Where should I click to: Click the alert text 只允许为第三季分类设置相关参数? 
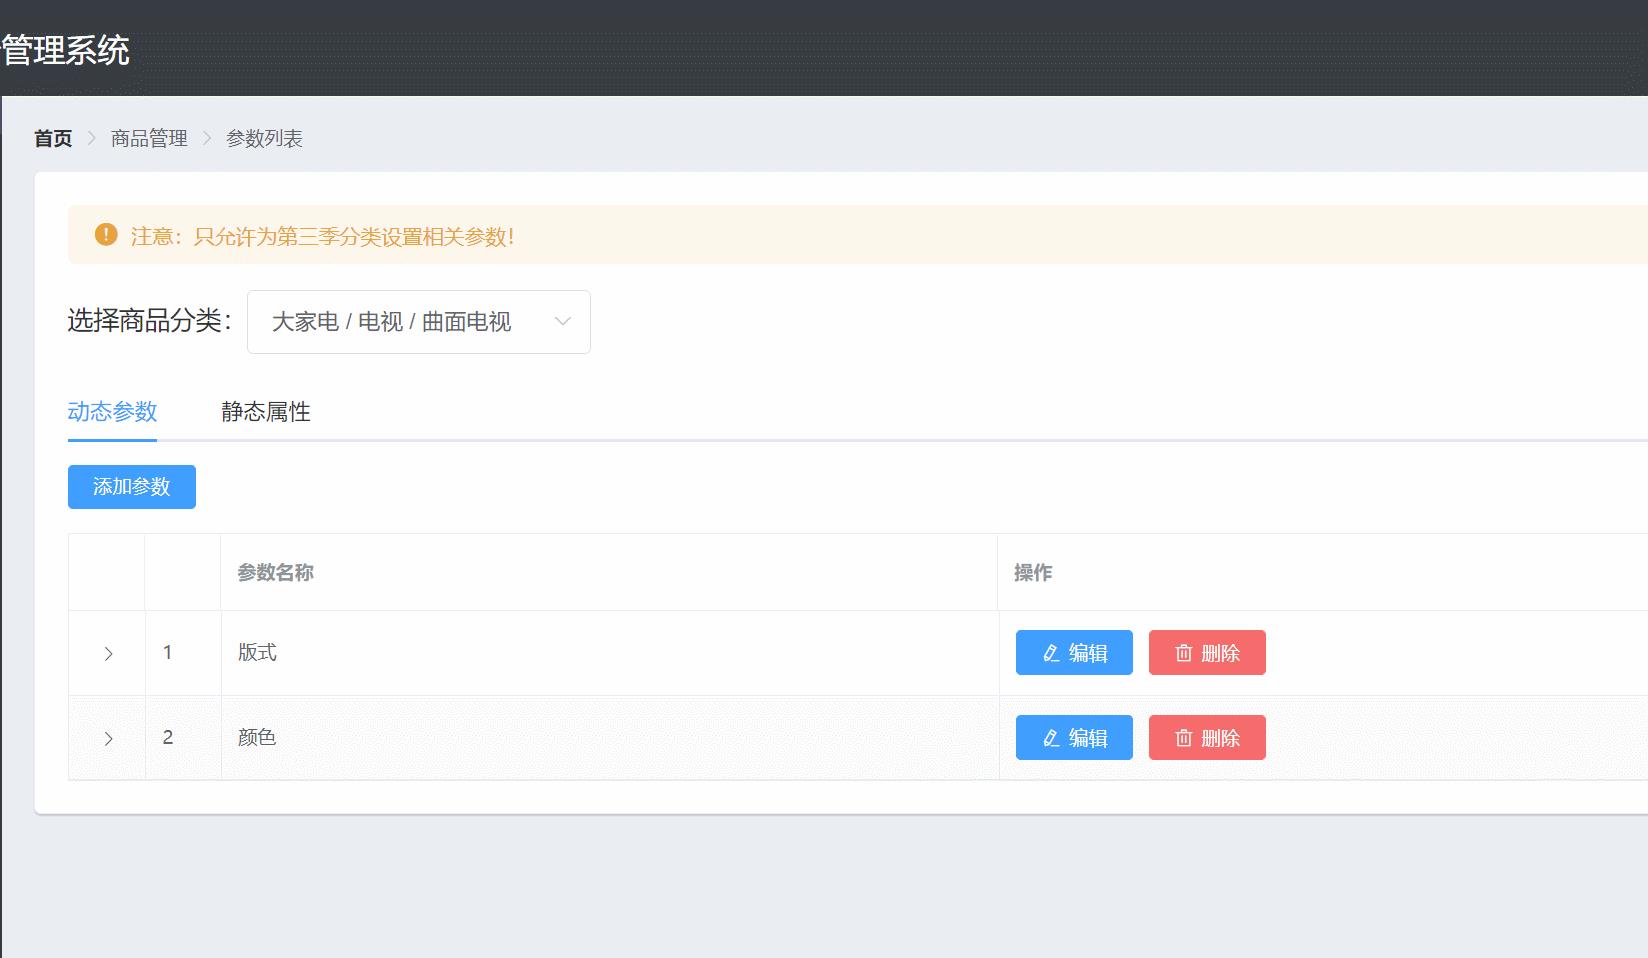tap(354, 237)
